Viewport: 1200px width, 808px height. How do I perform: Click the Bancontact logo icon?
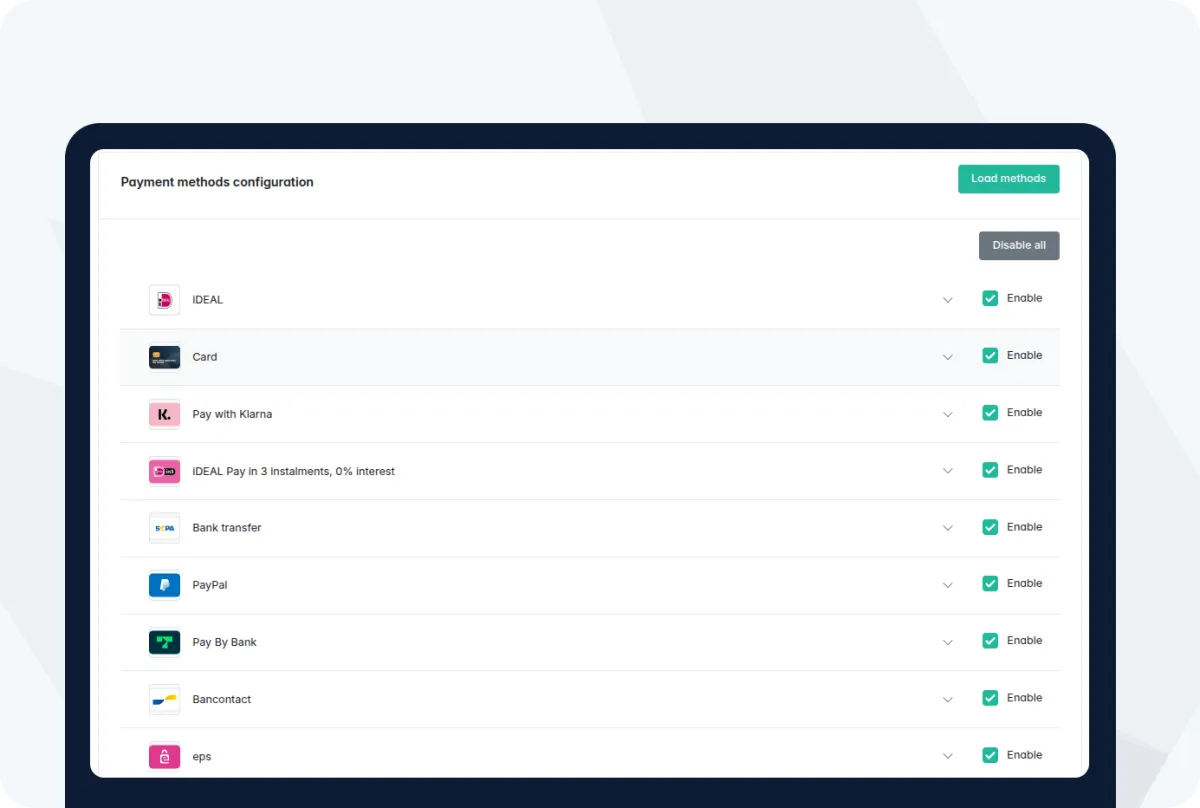click(x=164, y=699)
